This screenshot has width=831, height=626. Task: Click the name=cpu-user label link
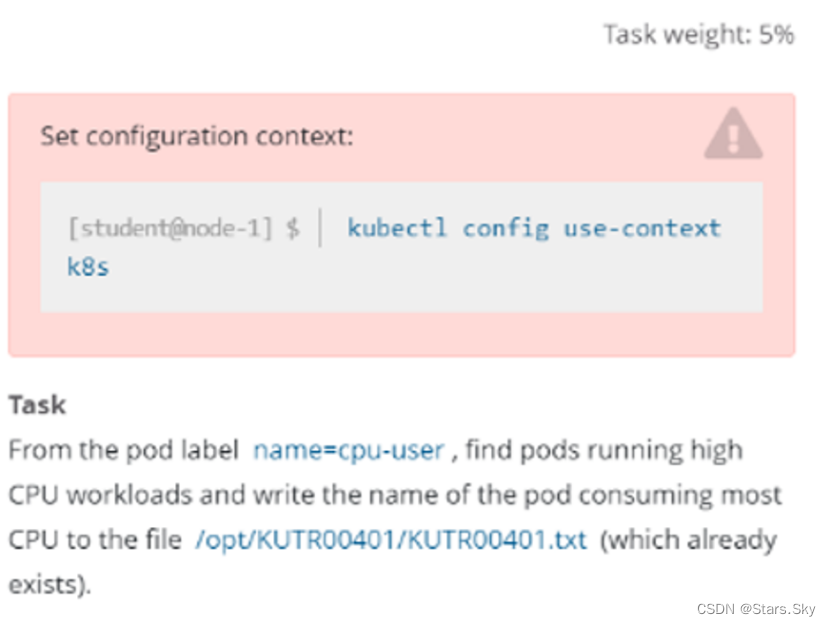point(348,450)
